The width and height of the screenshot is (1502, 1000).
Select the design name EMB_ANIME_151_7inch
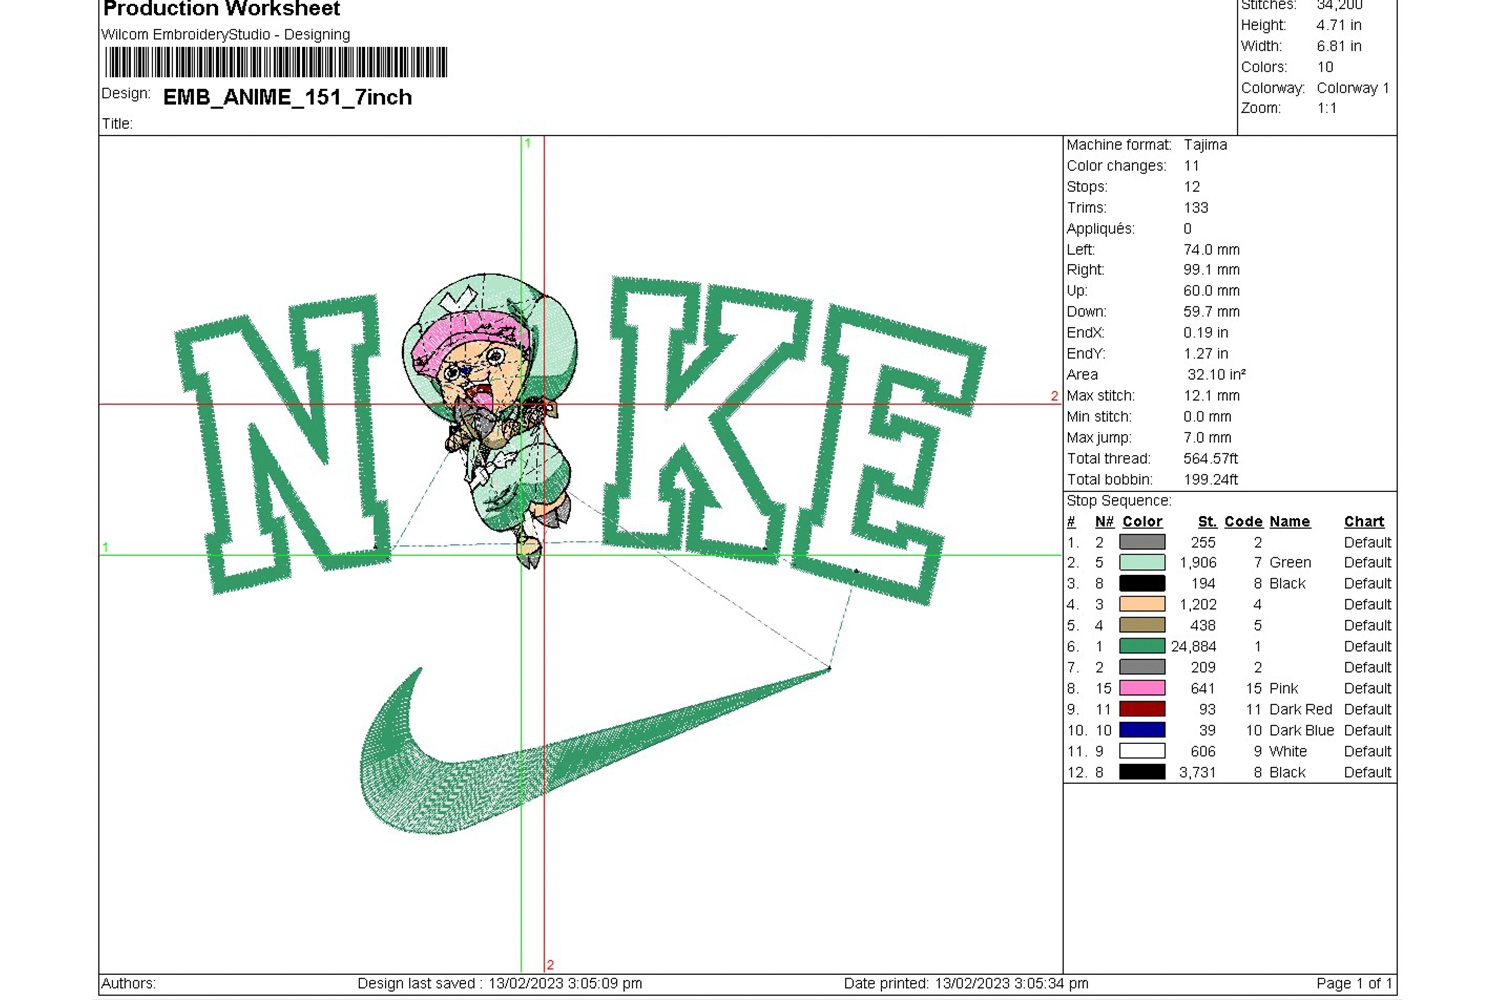[287, 97]
